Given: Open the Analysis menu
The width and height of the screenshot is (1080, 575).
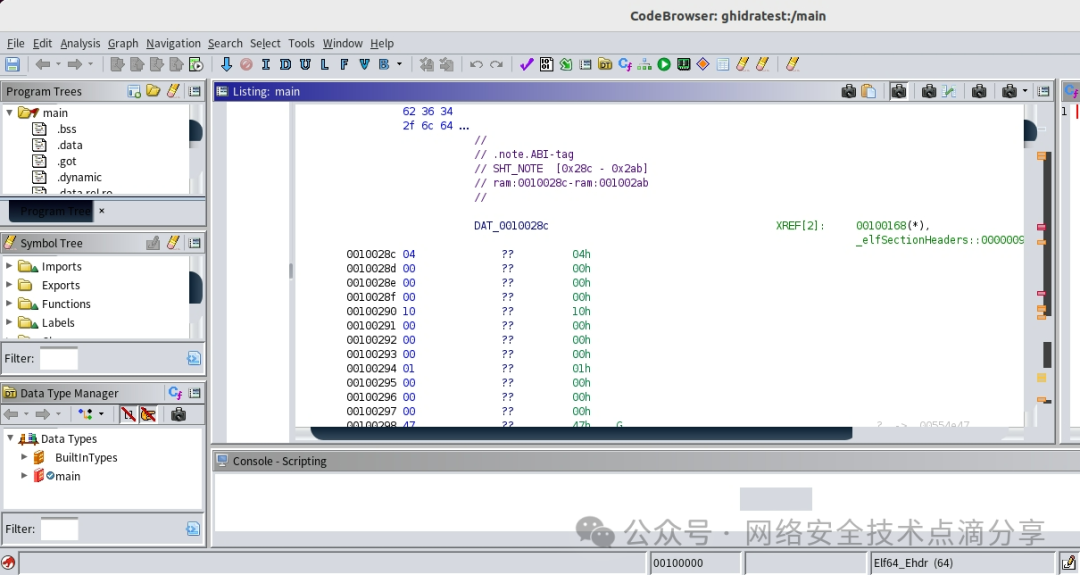Looking at the screenshot, I should (80, 43).
